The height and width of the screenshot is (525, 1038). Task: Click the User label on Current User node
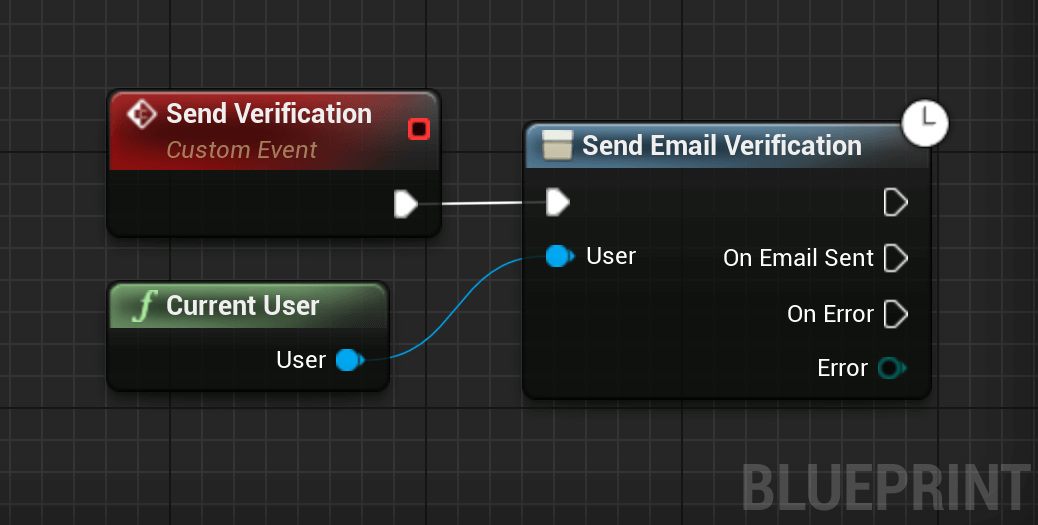tap(301, 360)
